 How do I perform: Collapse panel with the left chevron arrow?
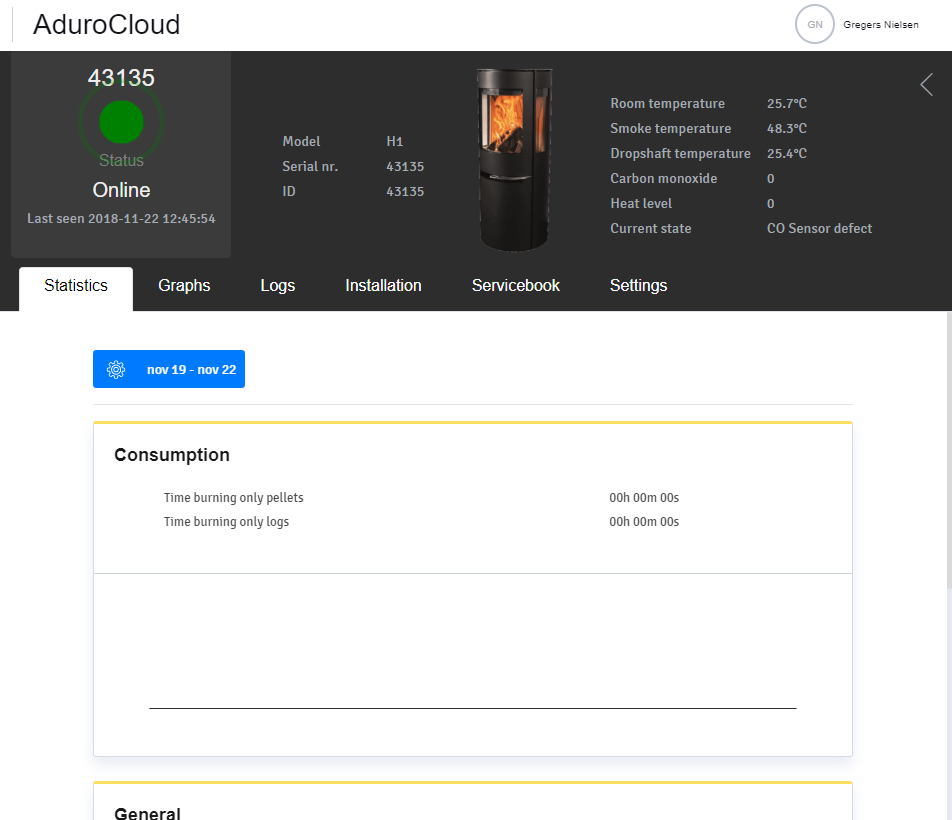tap(926, 85)
